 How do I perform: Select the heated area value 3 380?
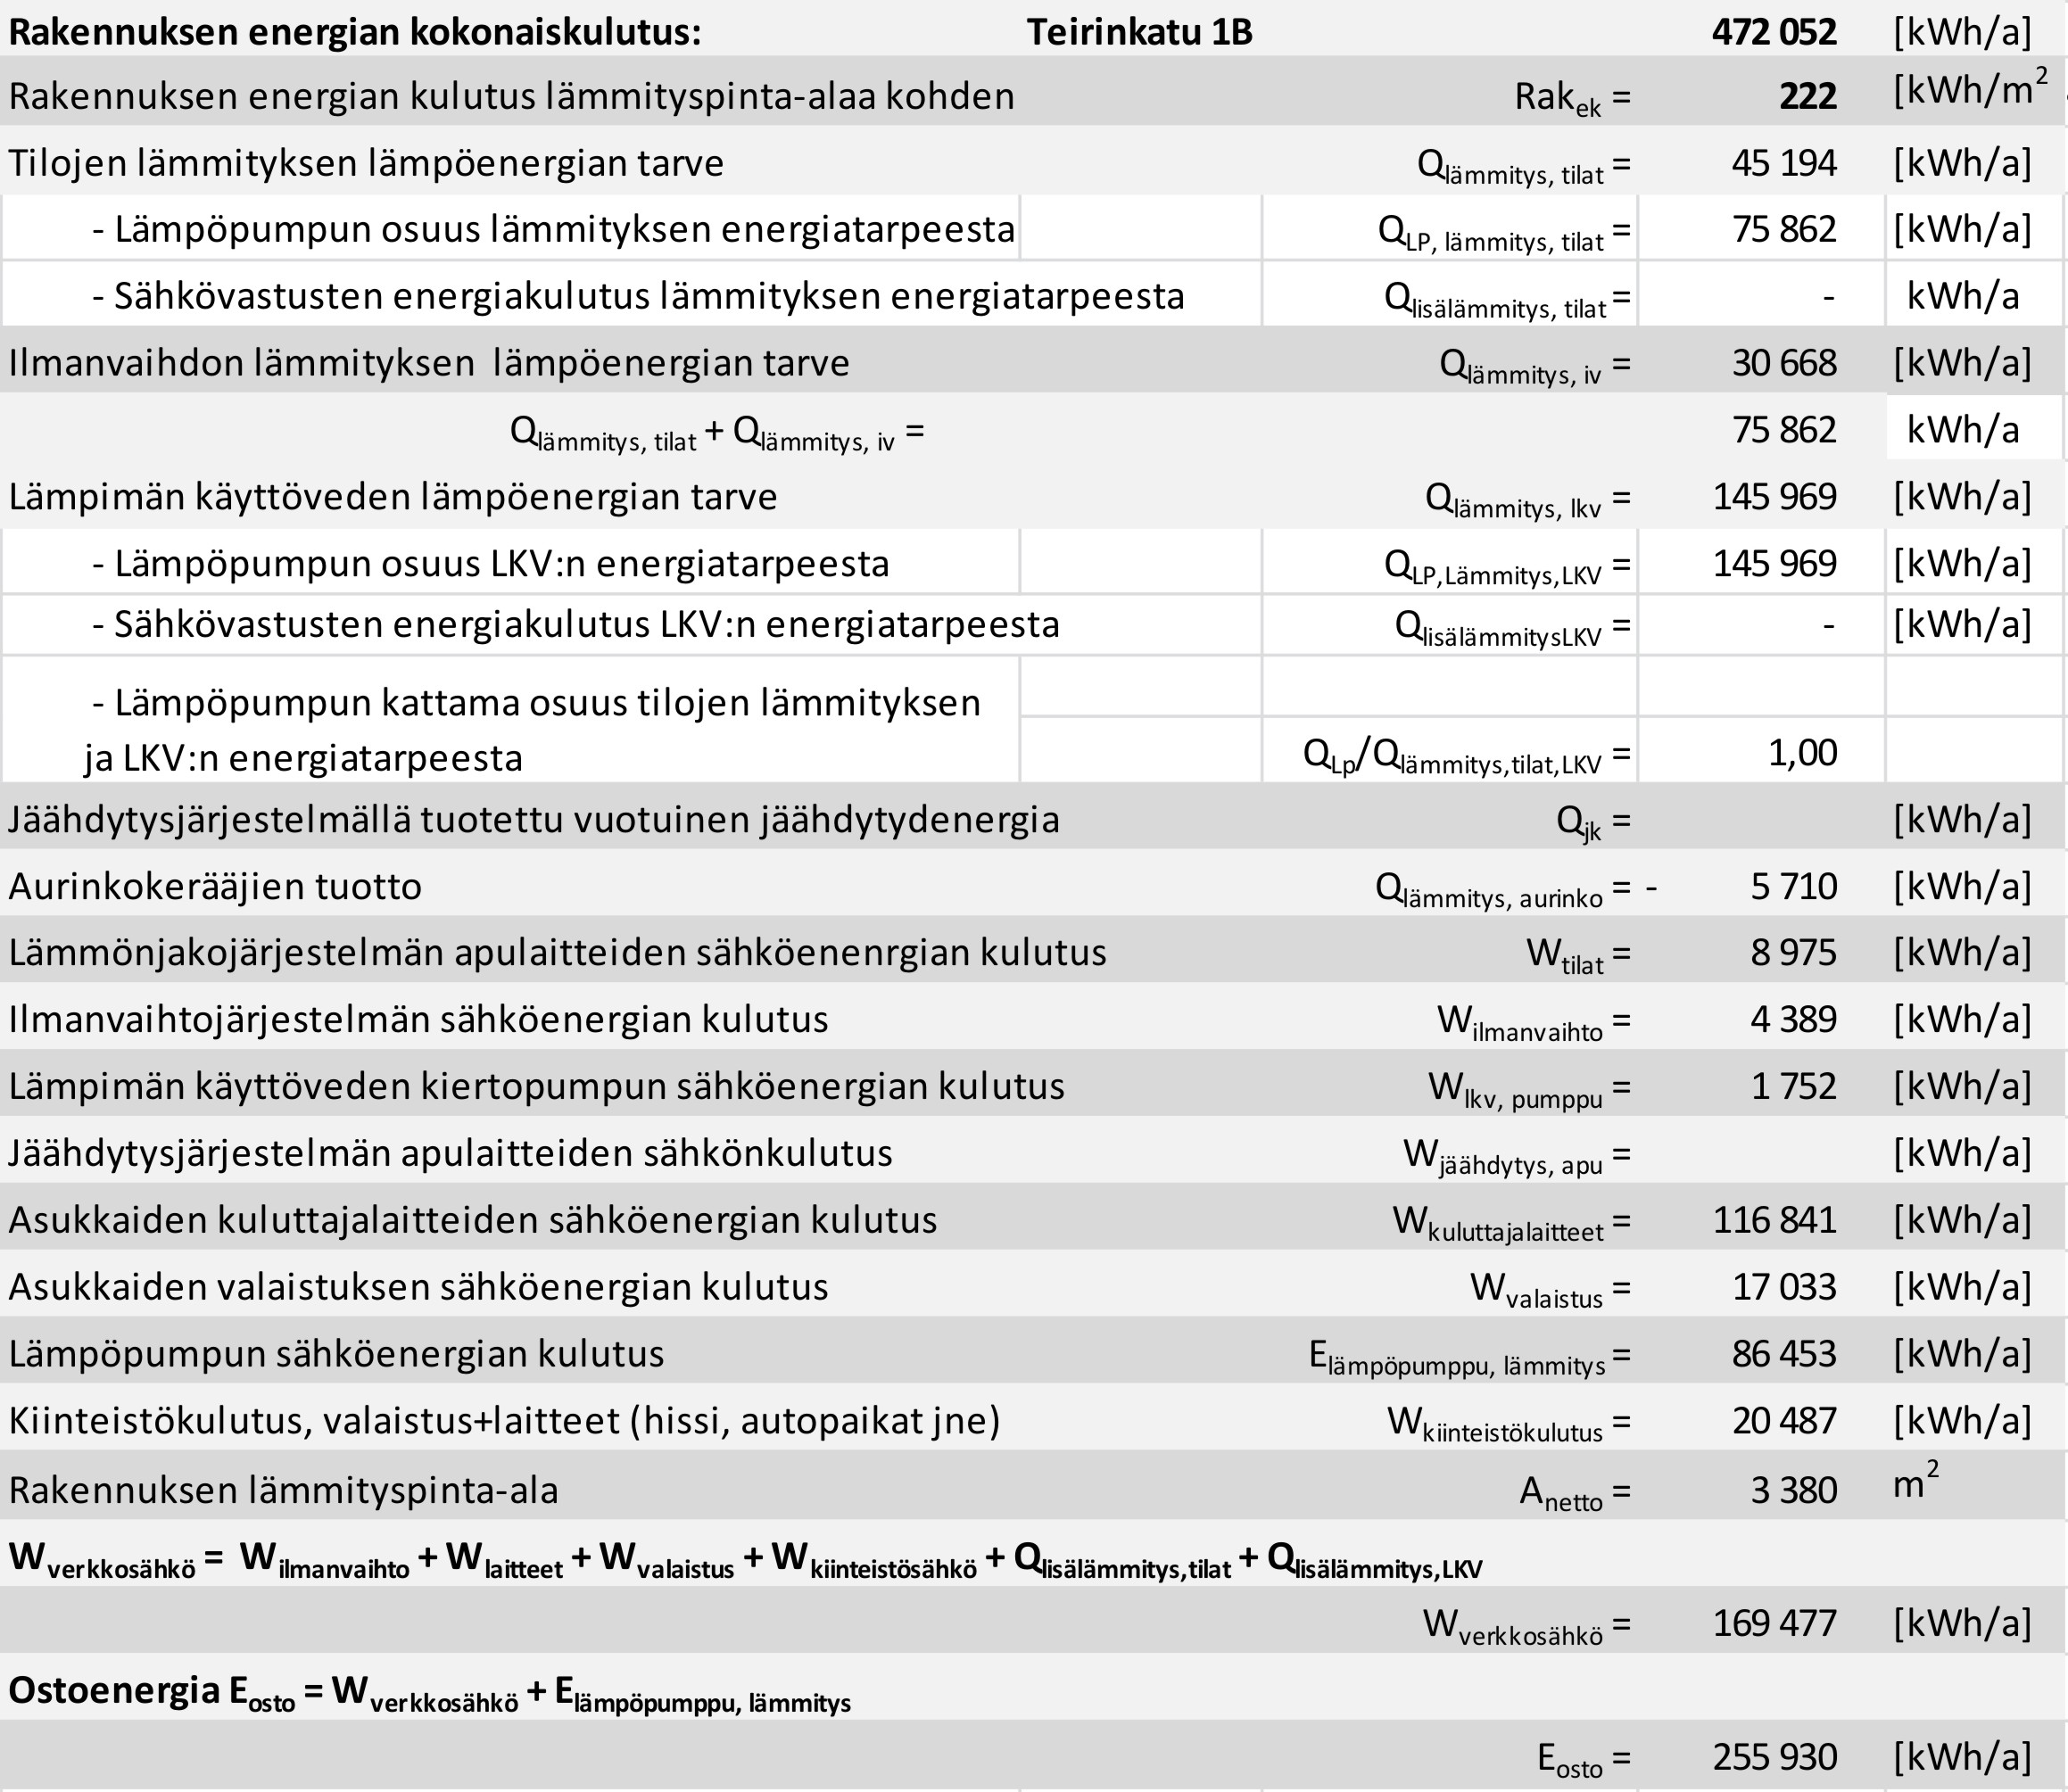click(x=1793, y=1490)
